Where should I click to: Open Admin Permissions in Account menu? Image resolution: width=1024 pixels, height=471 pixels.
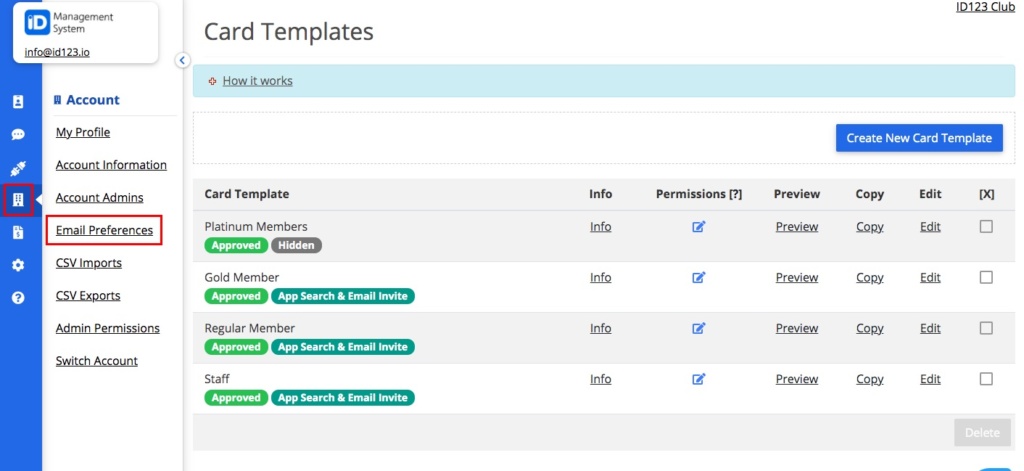[x=108, y=328]
